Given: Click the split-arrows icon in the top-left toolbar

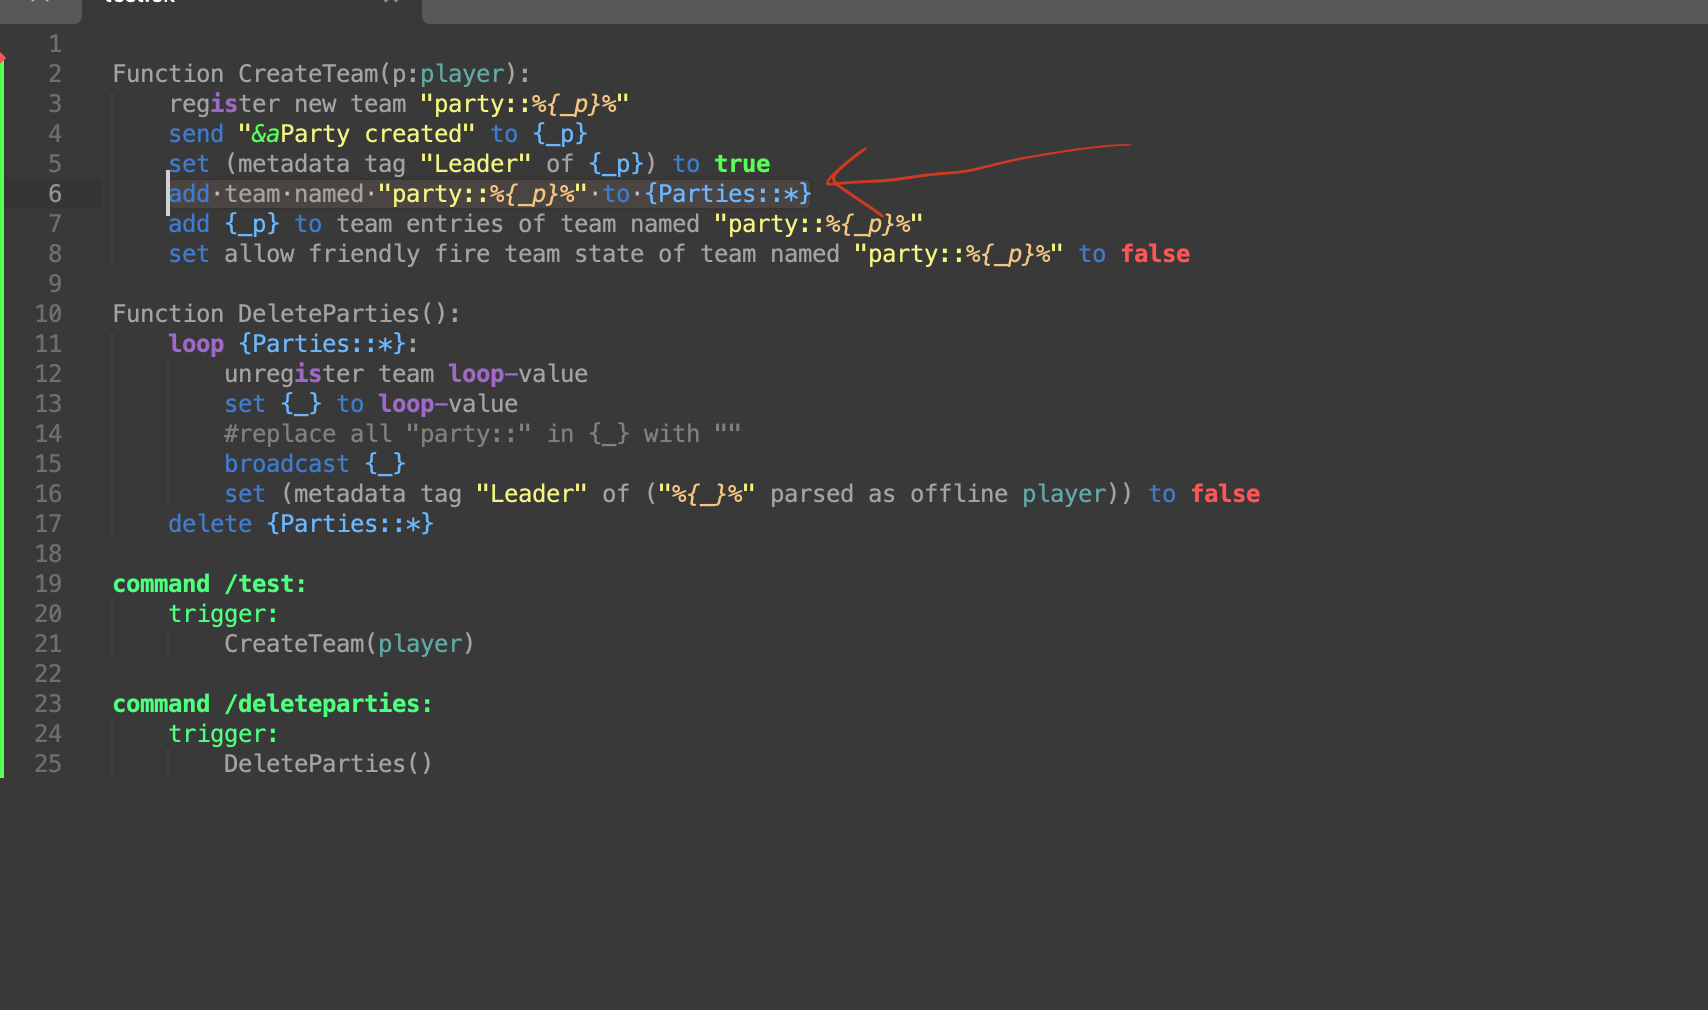Looking at the screenshot, I should click(x=41, y=3).
